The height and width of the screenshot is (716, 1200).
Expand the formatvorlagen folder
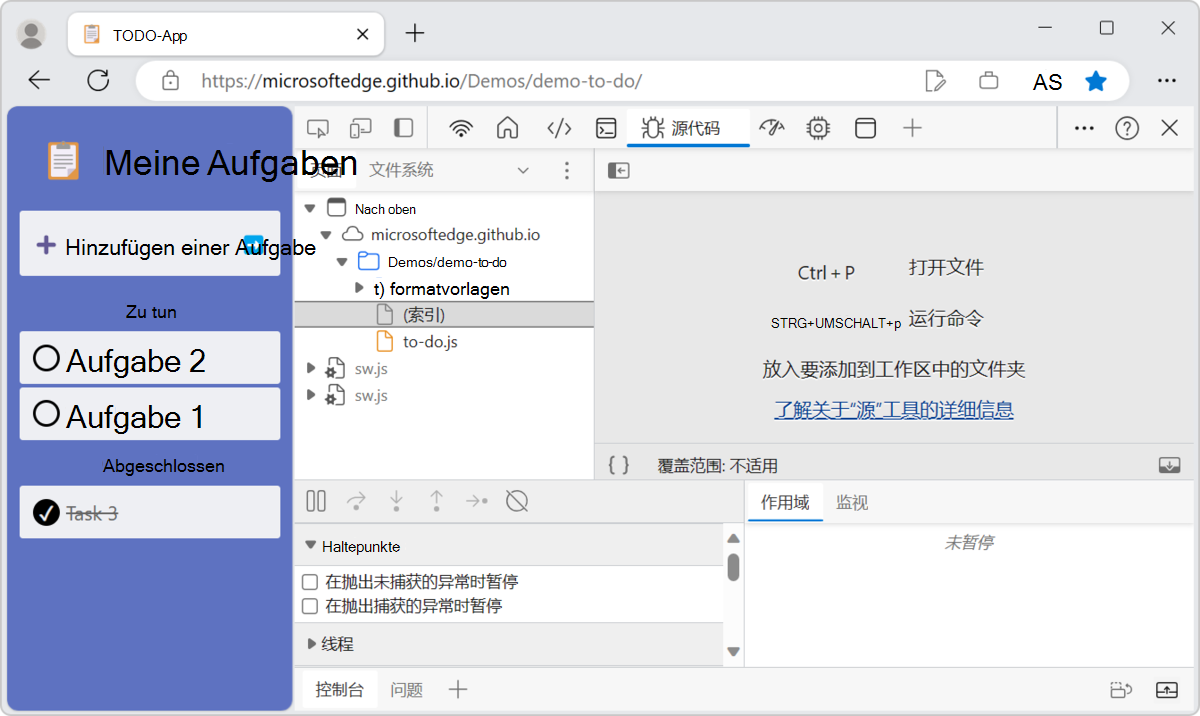359,289
